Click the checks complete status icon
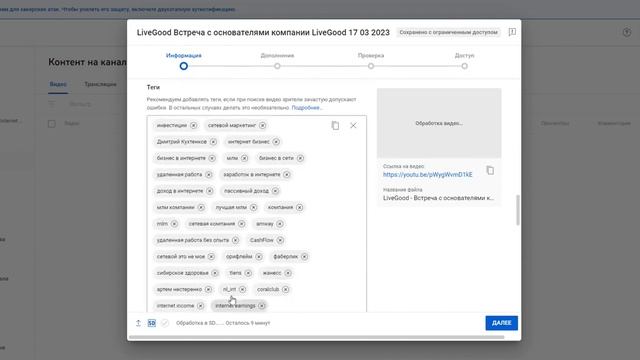 164,323
